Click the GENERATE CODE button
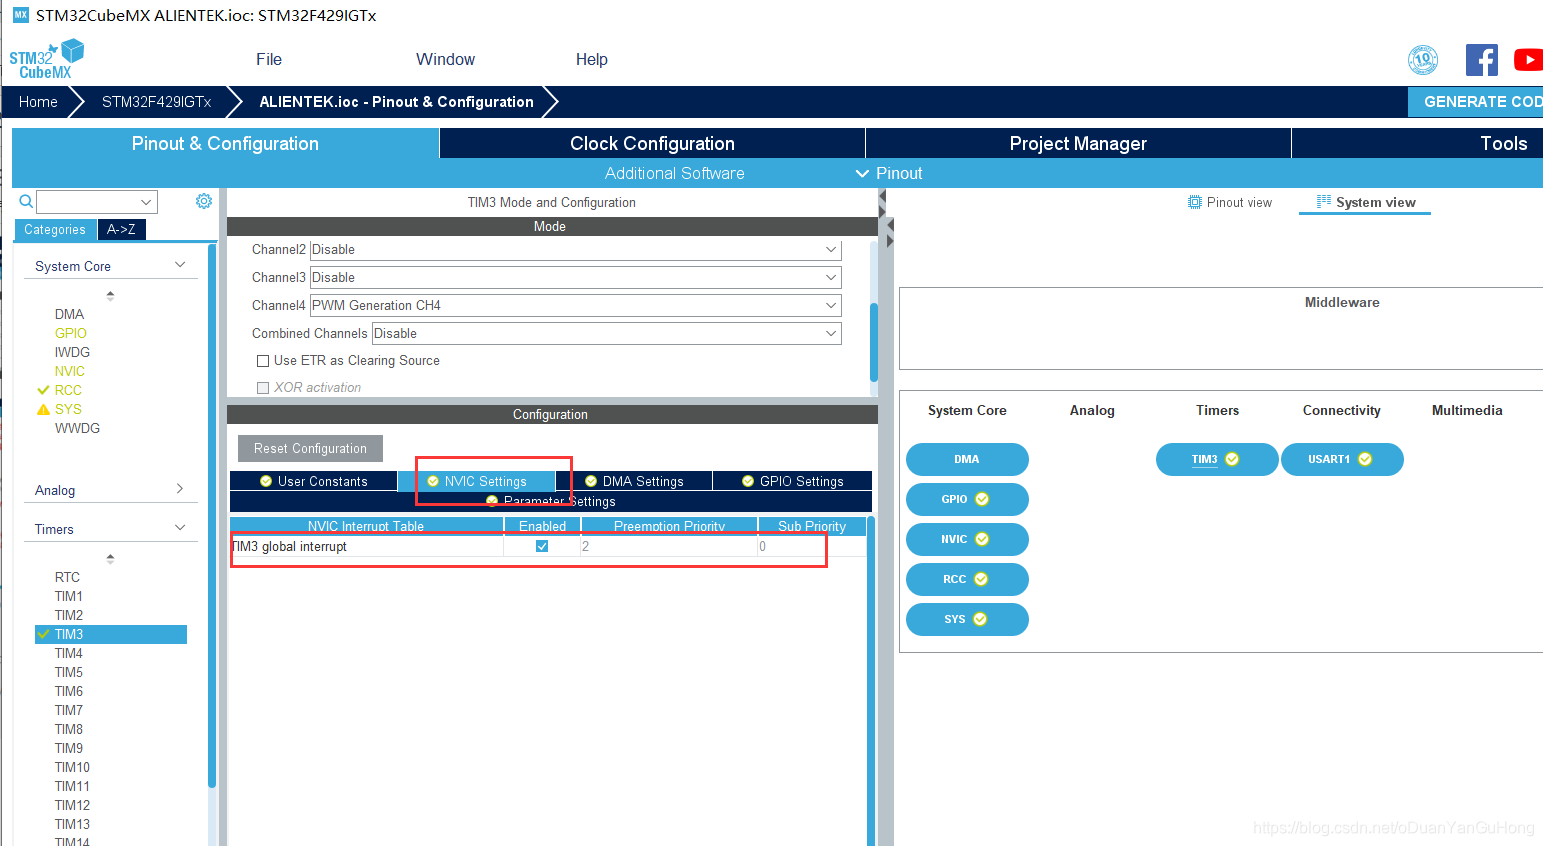 click(x=1476, y=101)
